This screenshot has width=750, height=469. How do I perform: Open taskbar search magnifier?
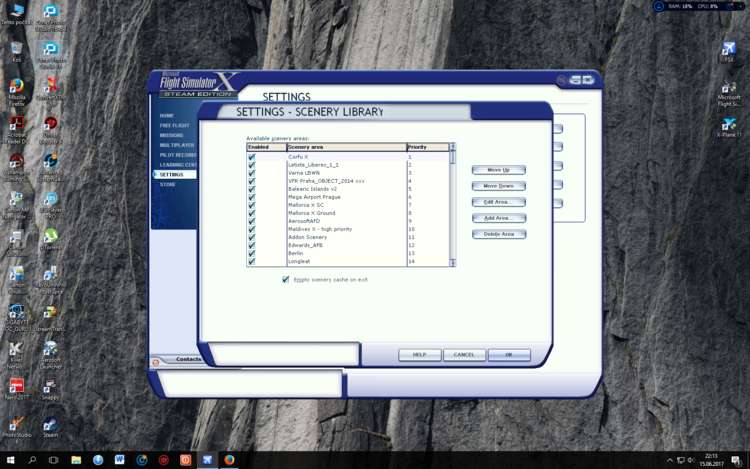[x=32, y=460]
